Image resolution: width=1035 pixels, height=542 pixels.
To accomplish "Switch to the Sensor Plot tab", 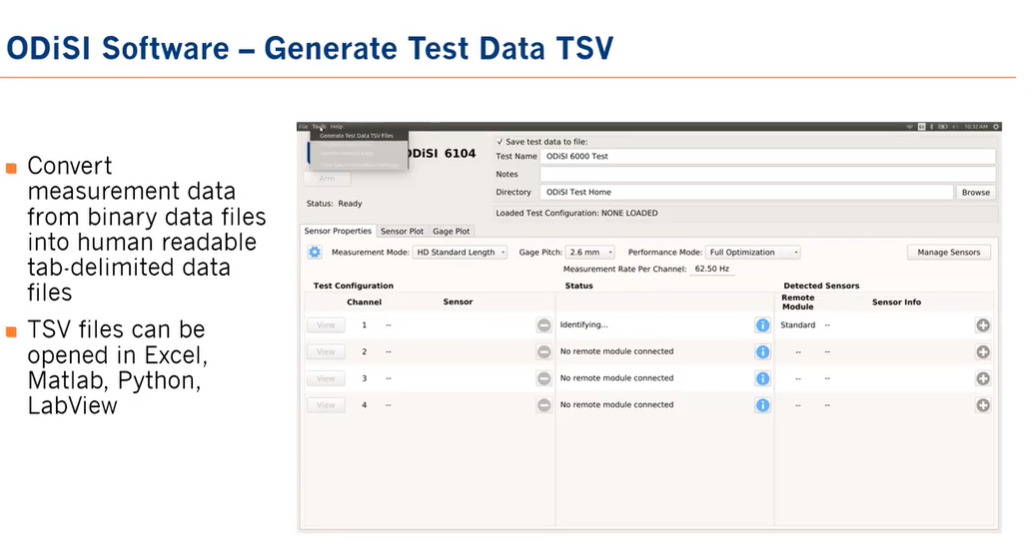I will [x=402, y=231].
